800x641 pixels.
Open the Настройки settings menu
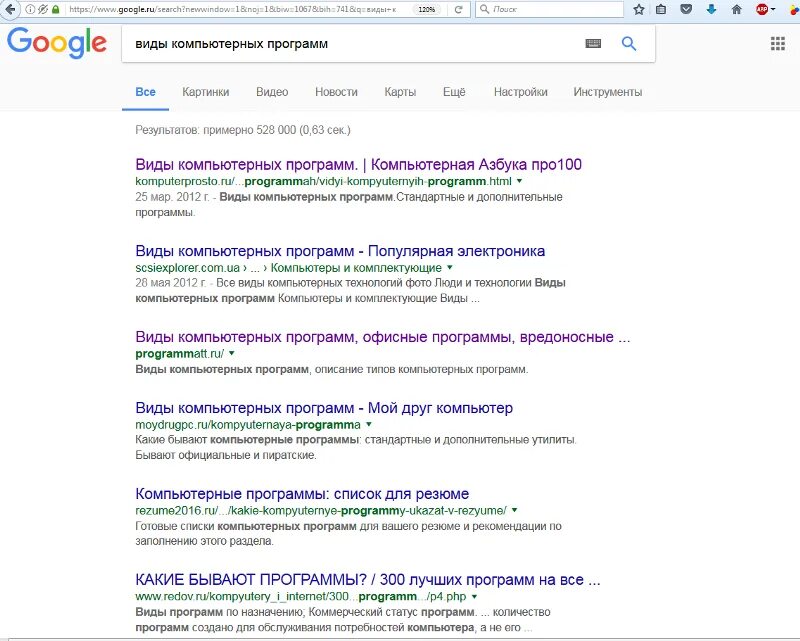(520, 92)
